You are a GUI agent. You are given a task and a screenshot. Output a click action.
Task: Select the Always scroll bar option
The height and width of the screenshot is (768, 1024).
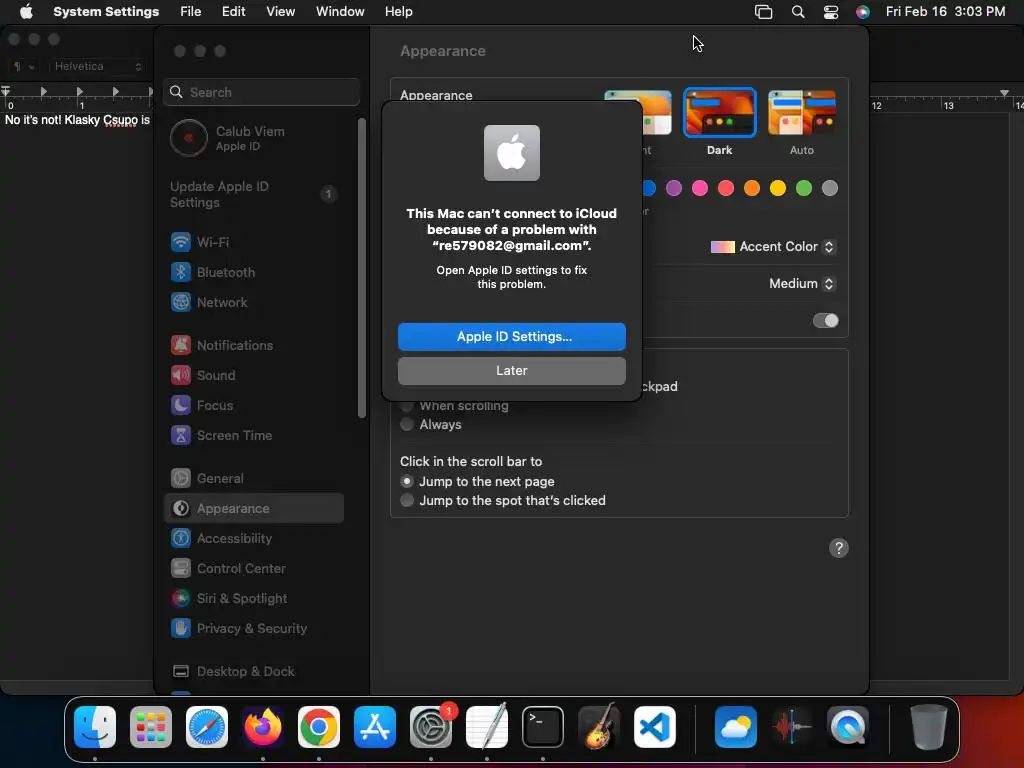[x=431, y=424]
